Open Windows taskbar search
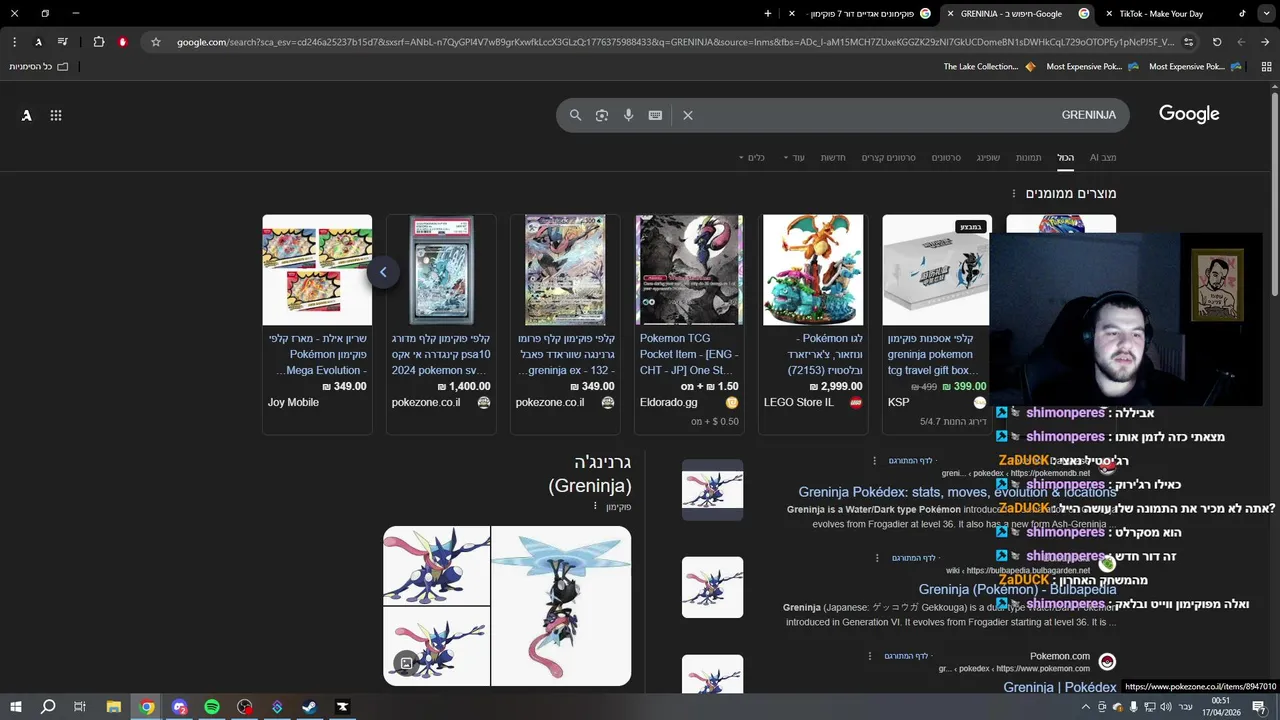The width and height of the screenshot is (1280, 720). point(48,707)
